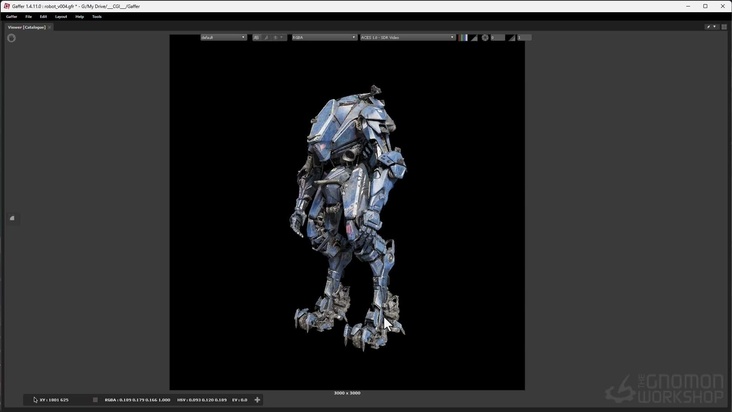Screen dimensions: 732x412
Task: Close the Viewer [Catalogue] tab
Action: coord(49,27)
